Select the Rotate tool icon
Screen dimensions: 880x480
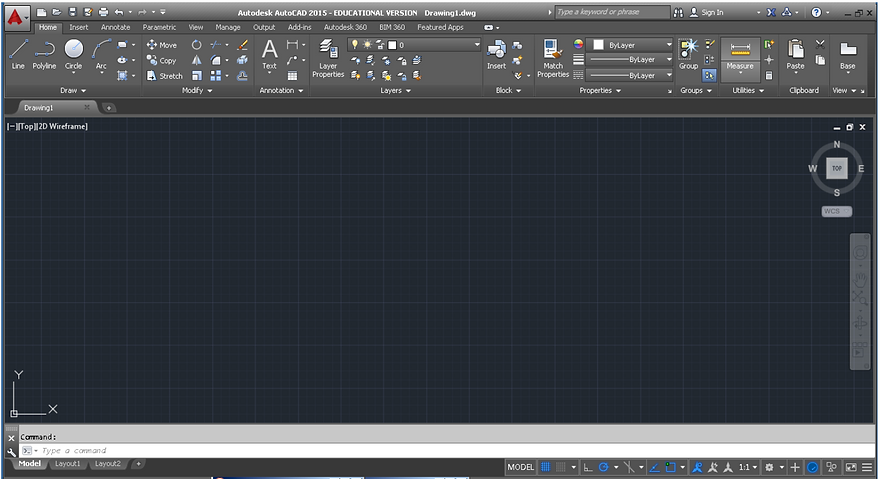196,45
